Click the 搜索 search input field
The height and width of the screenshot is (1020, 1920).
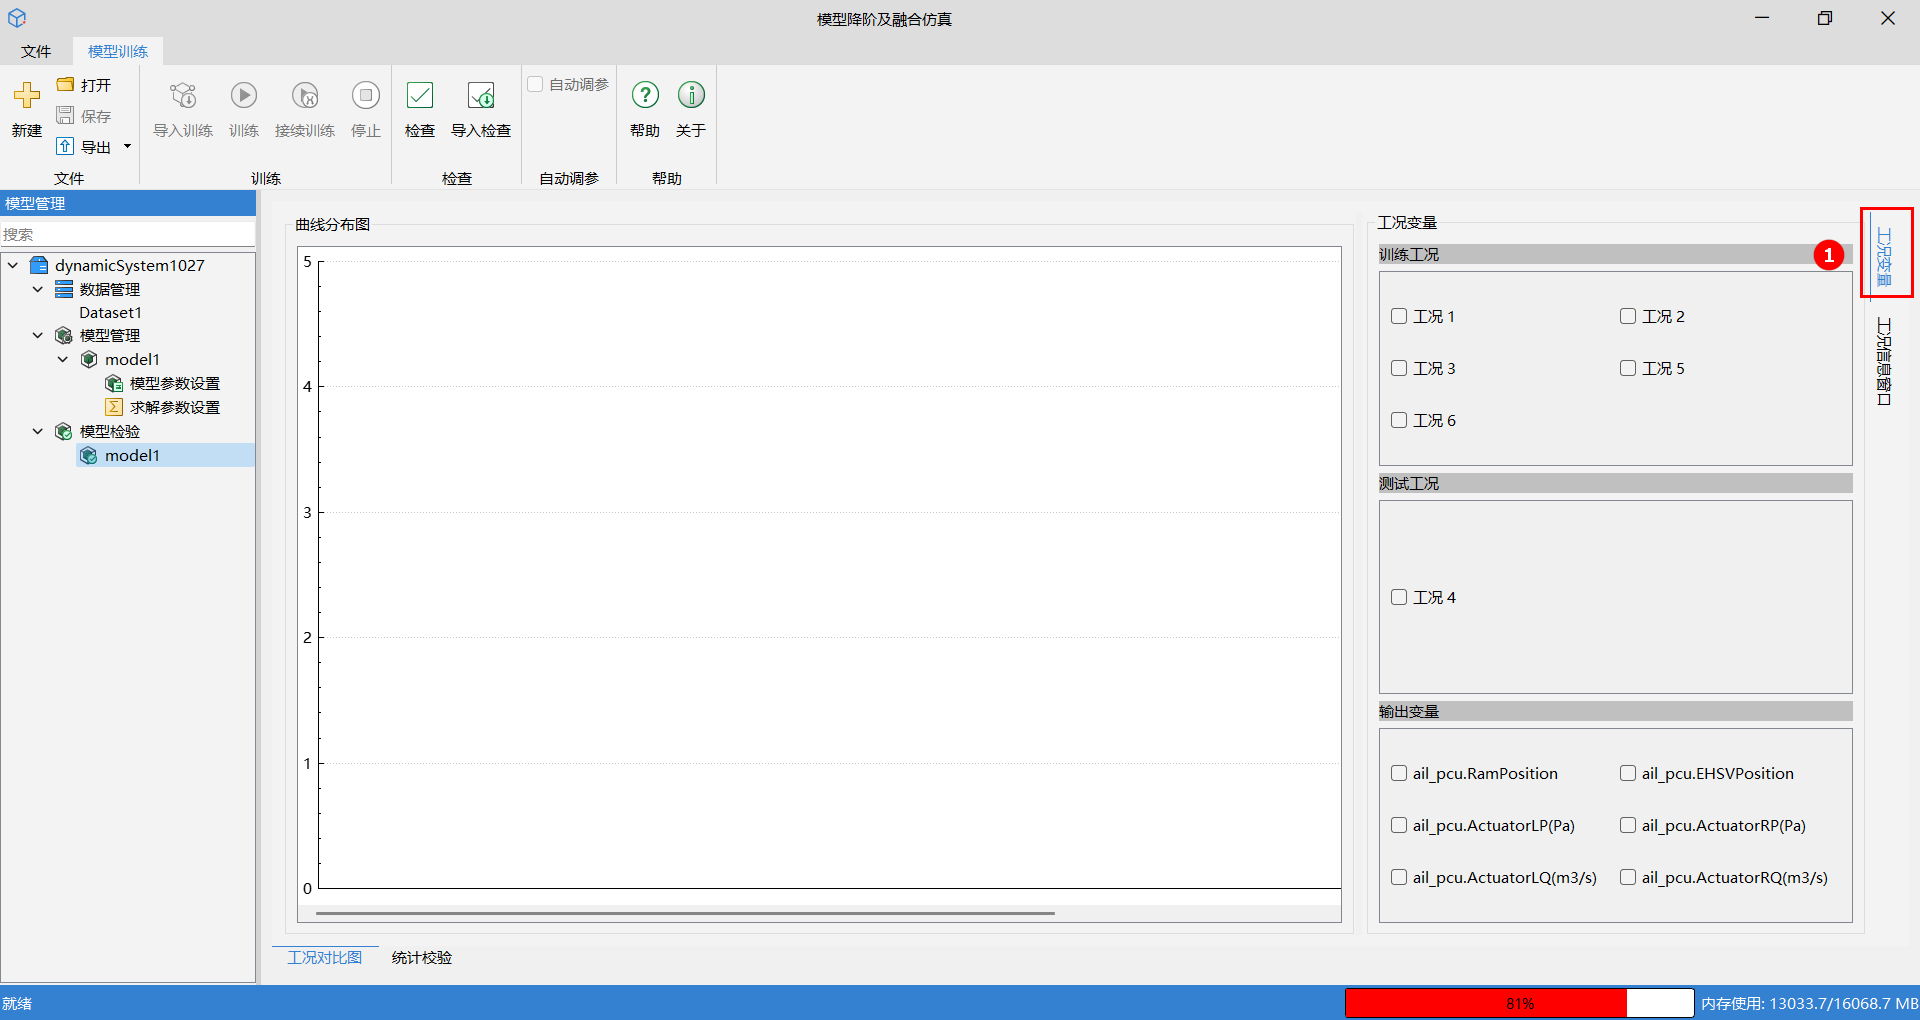128,234
